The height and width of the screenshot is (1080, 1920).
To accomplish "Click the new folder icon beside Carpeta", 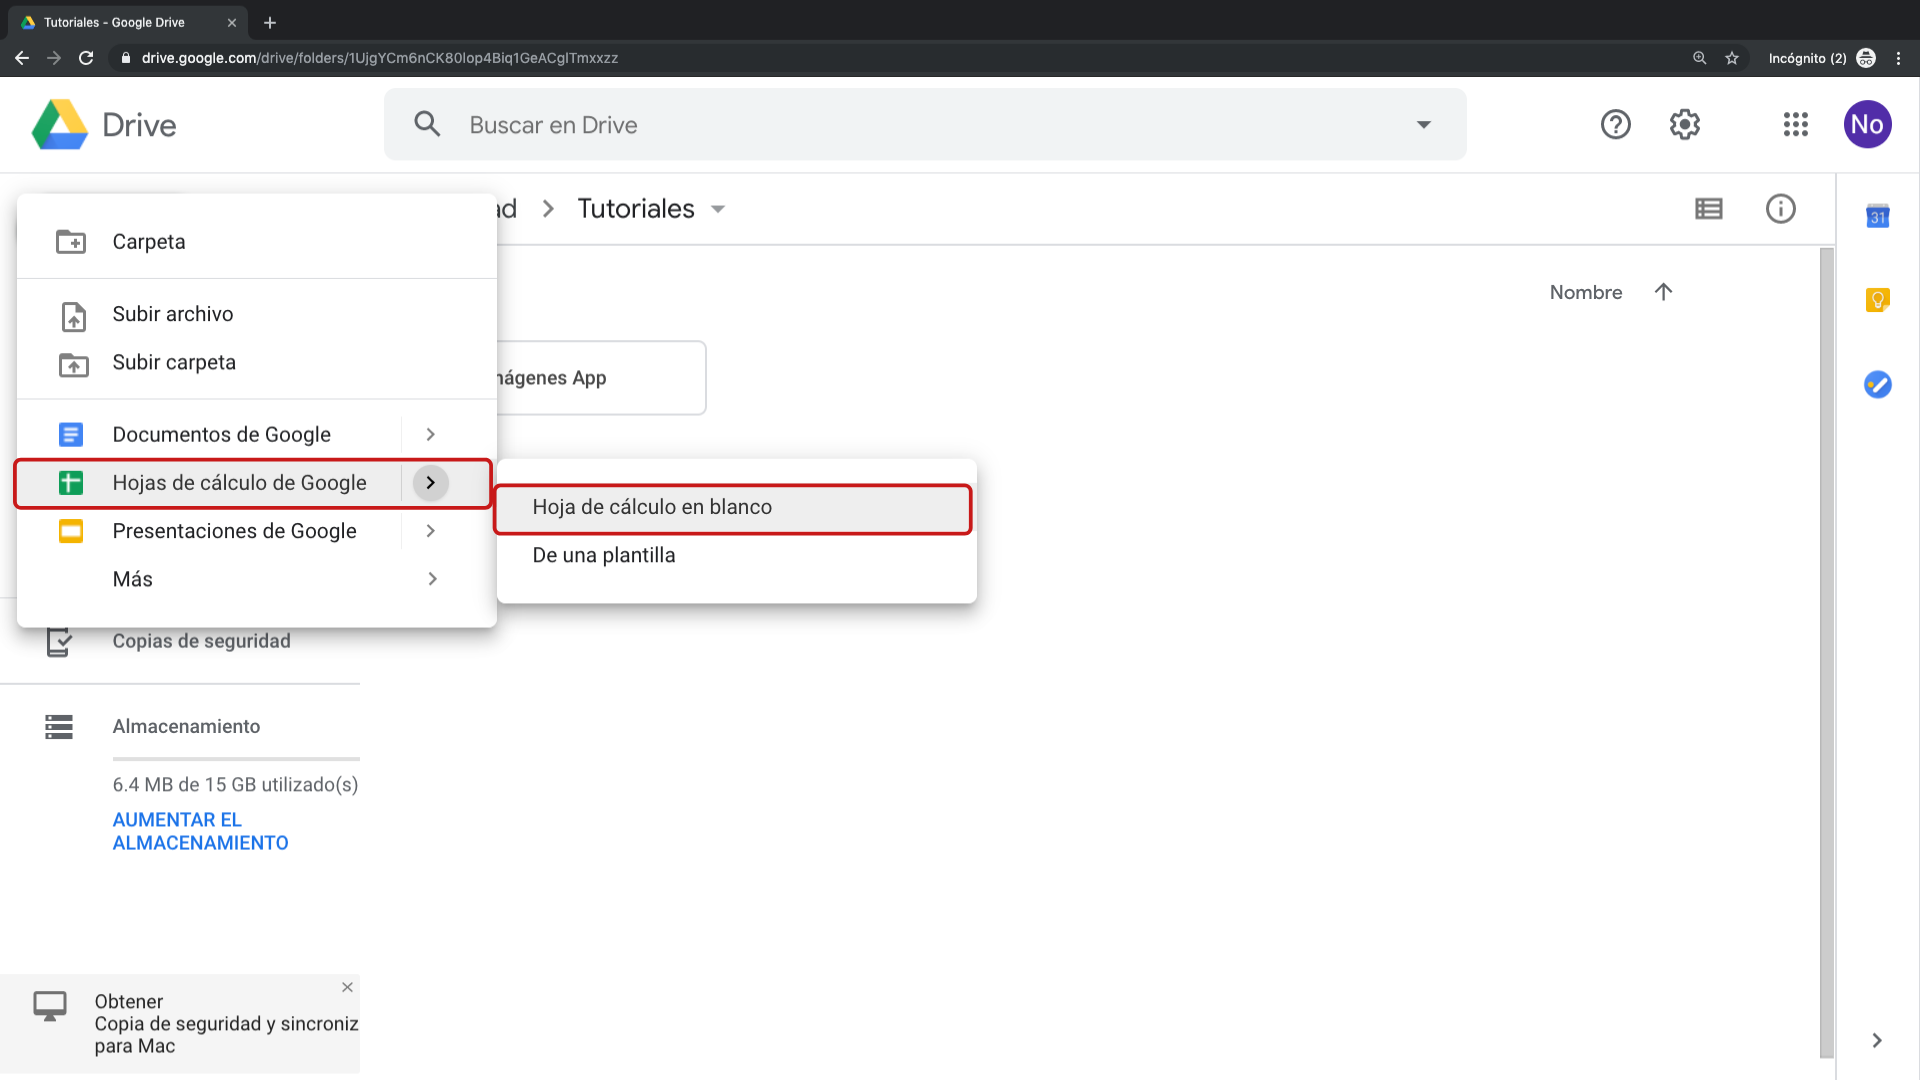I will click(71, 241).
